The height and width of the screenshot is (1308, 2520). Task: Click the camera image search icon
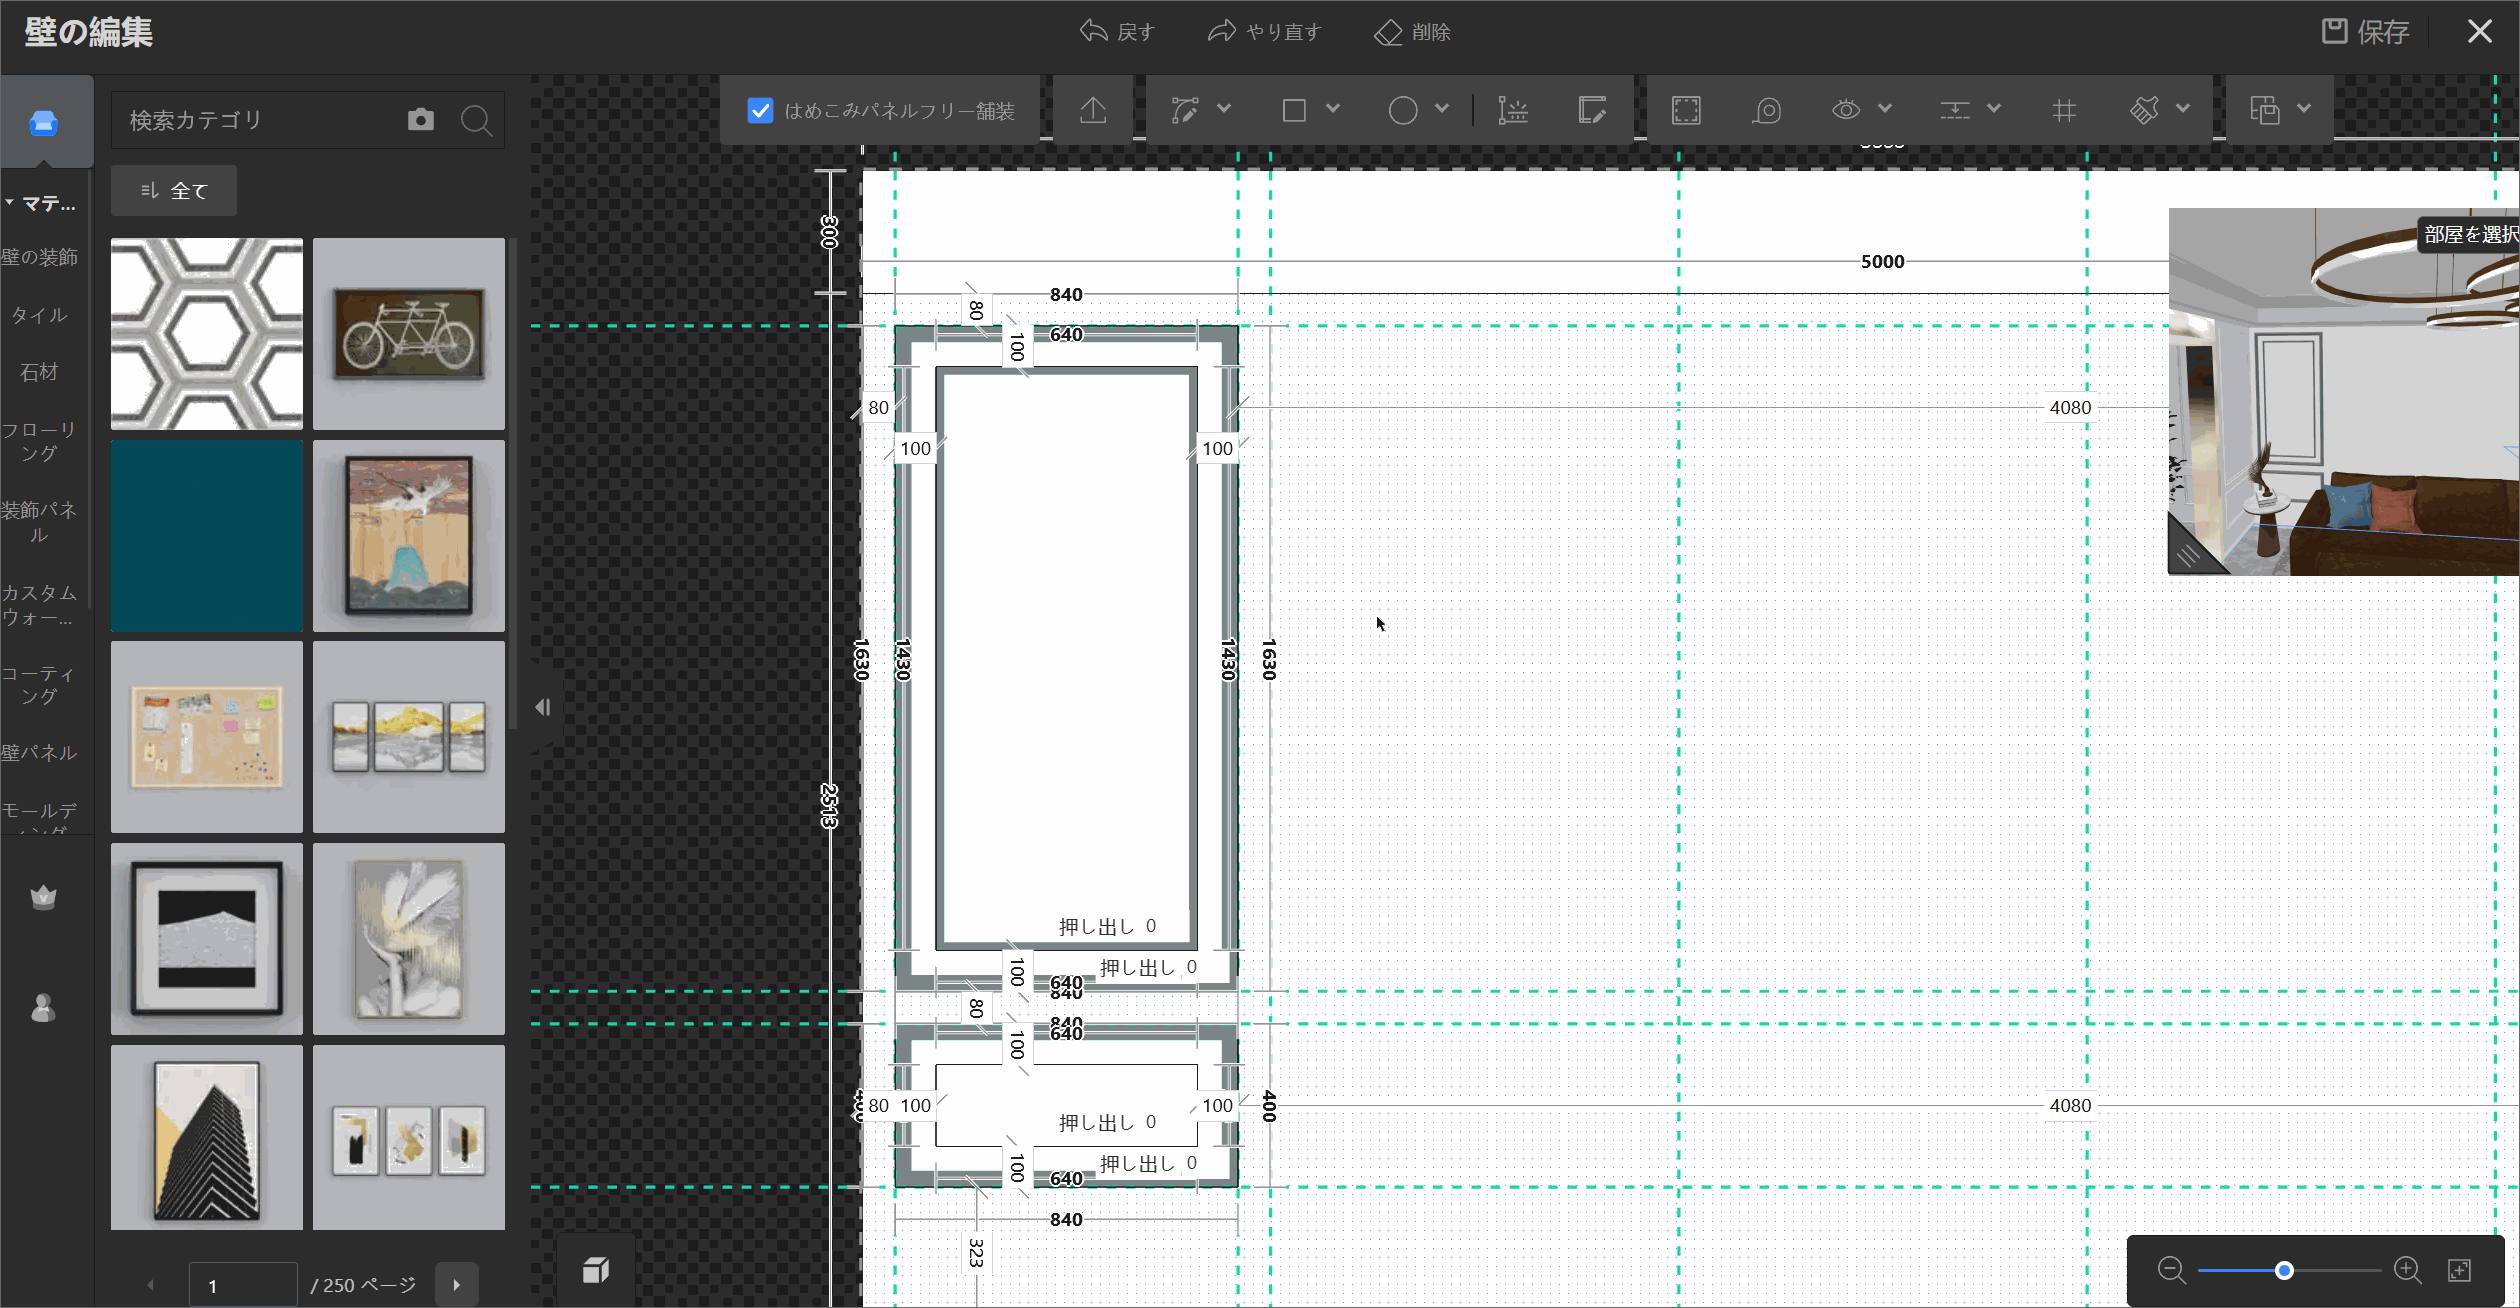coord(421,120)
